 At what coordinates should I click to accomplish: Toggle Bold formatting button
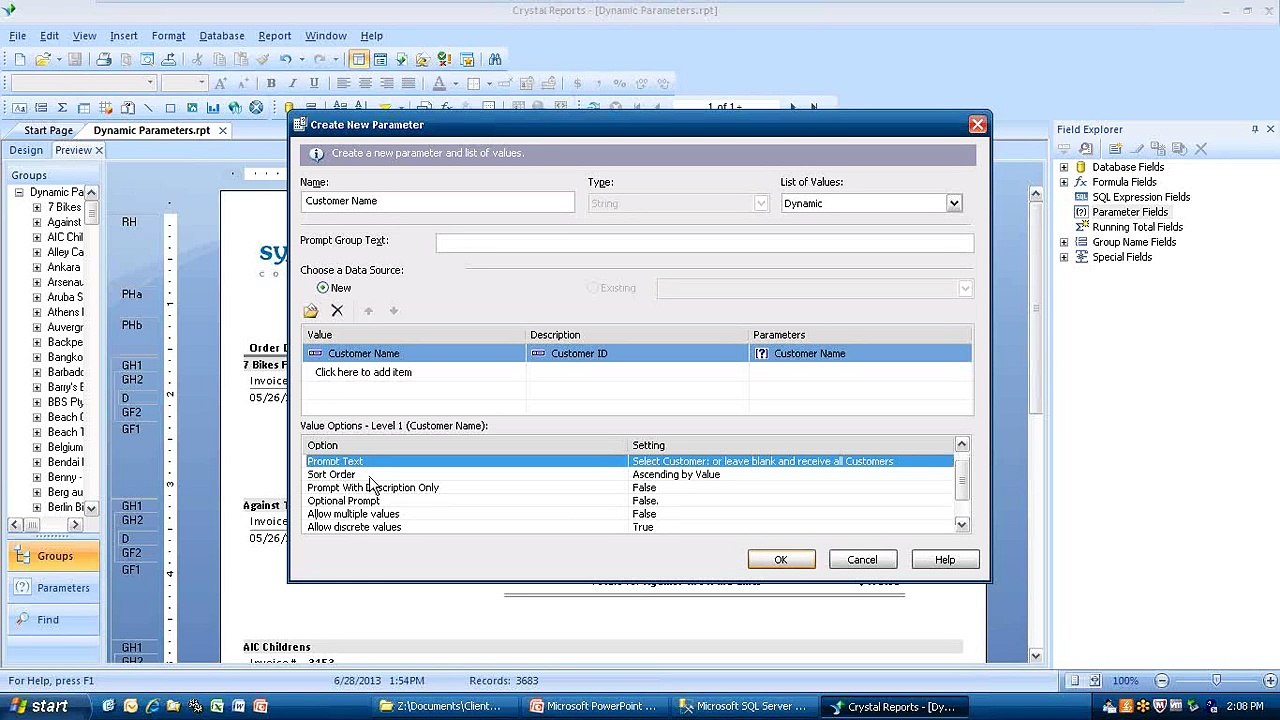(x=271, y=83)
